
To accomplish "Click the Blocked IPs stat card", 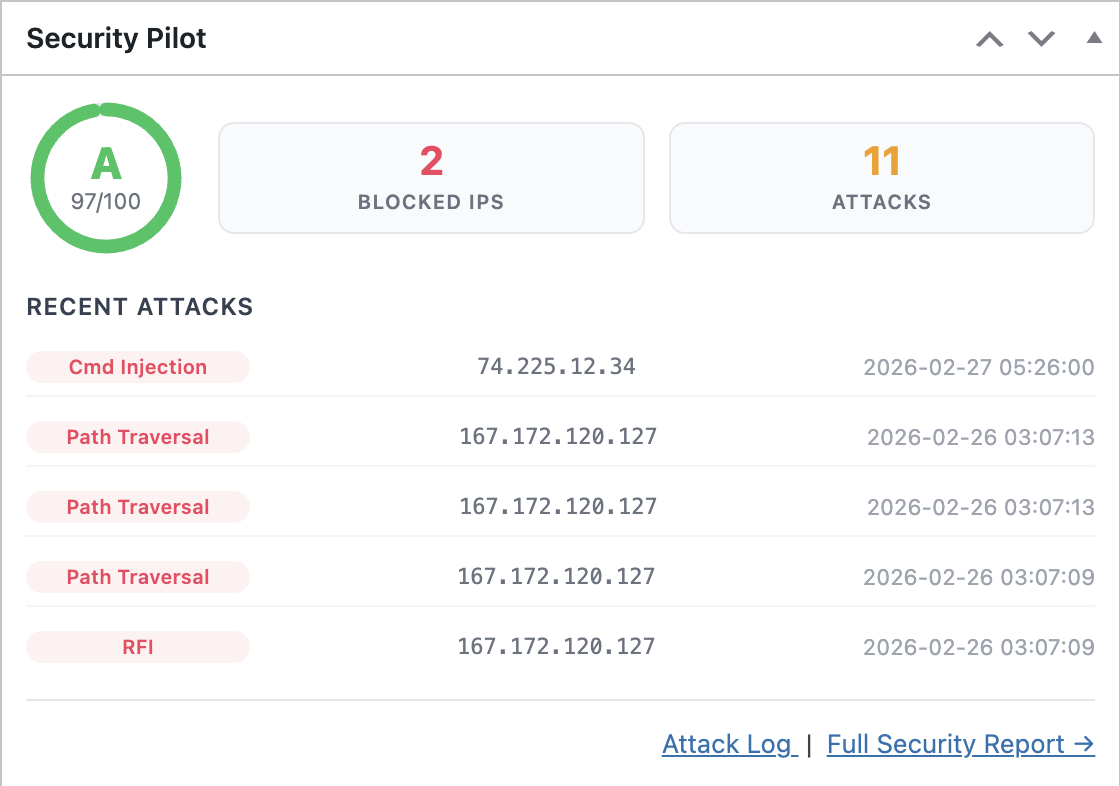I will (x=431, y=178).
